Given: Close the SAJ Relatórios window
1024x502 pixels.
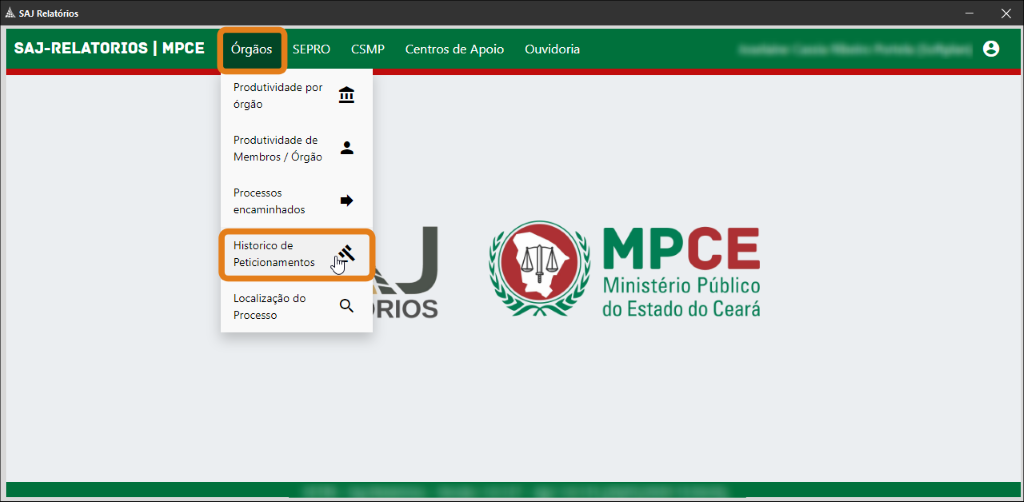Looking at the screenshot, I should tap(1006, 13).
